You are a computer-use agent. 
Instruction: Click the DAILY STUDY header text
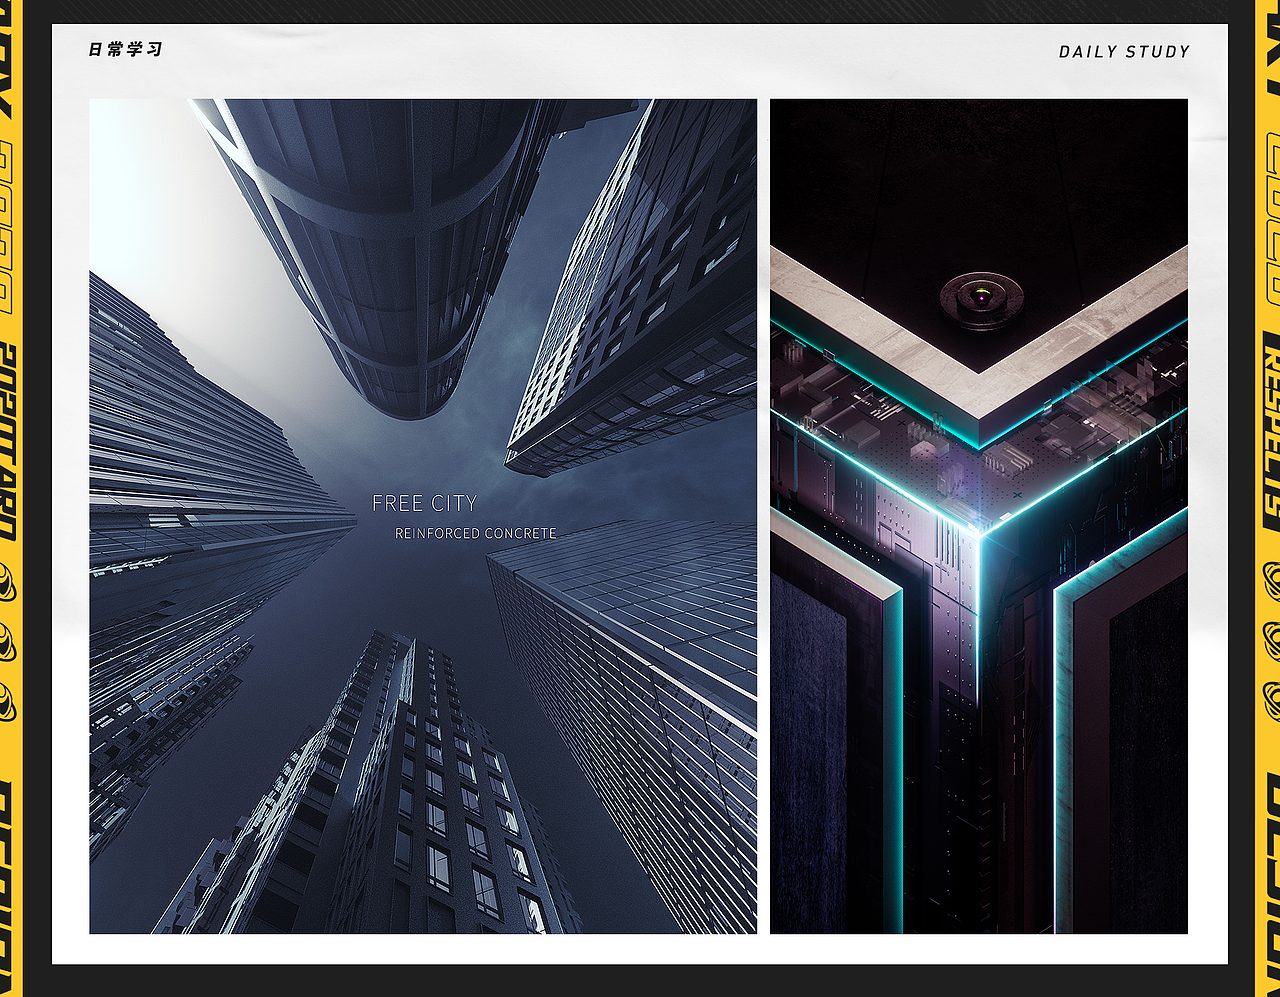tap(1124, 51)
